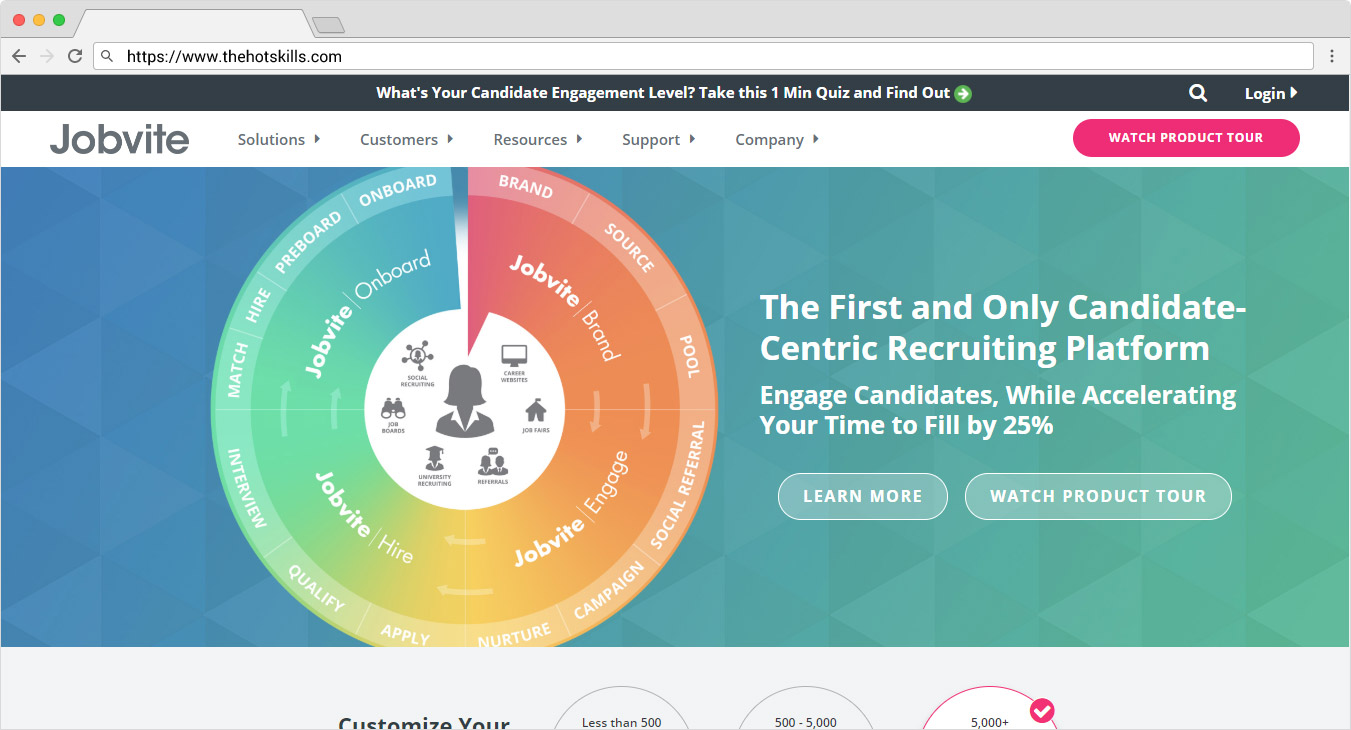Expand the Resources menu arrow
This screenshot has width=1351, height=730.
pyautogui.click(x=579, y=139)
